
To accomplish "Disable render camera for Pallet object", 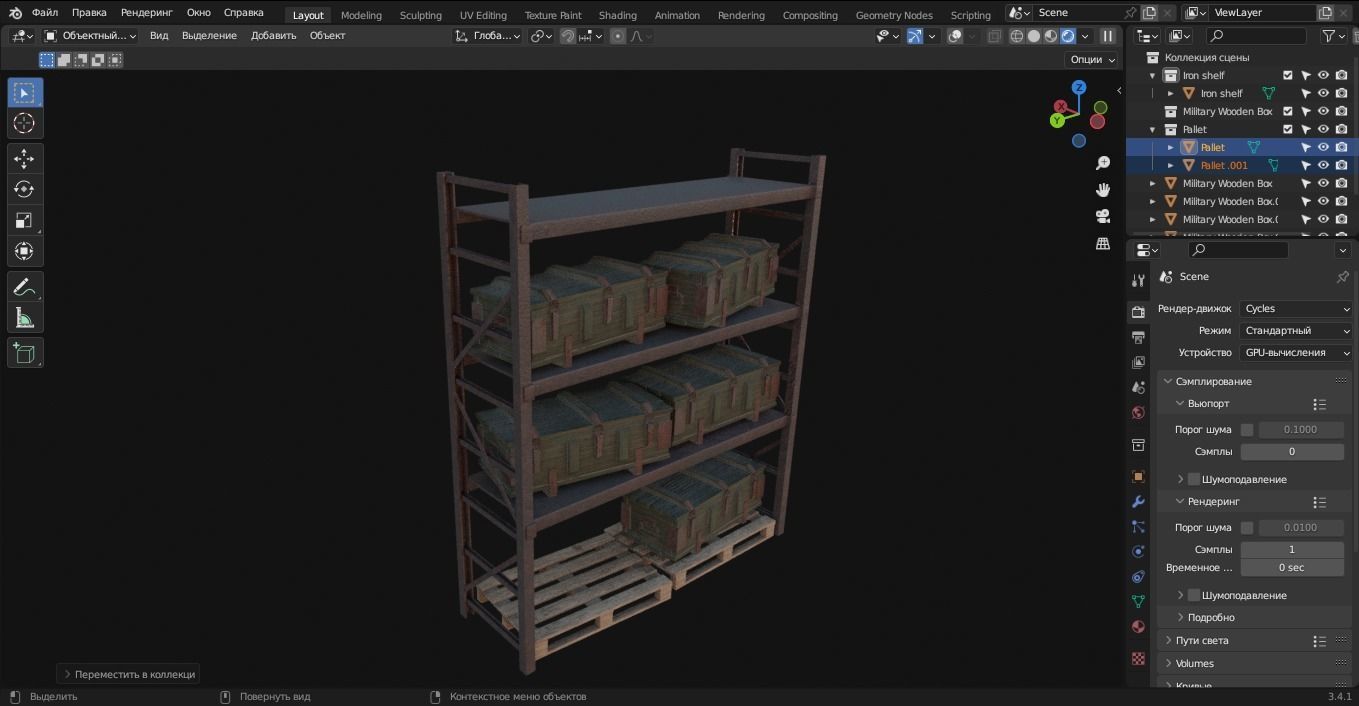I will point(1342,147).
